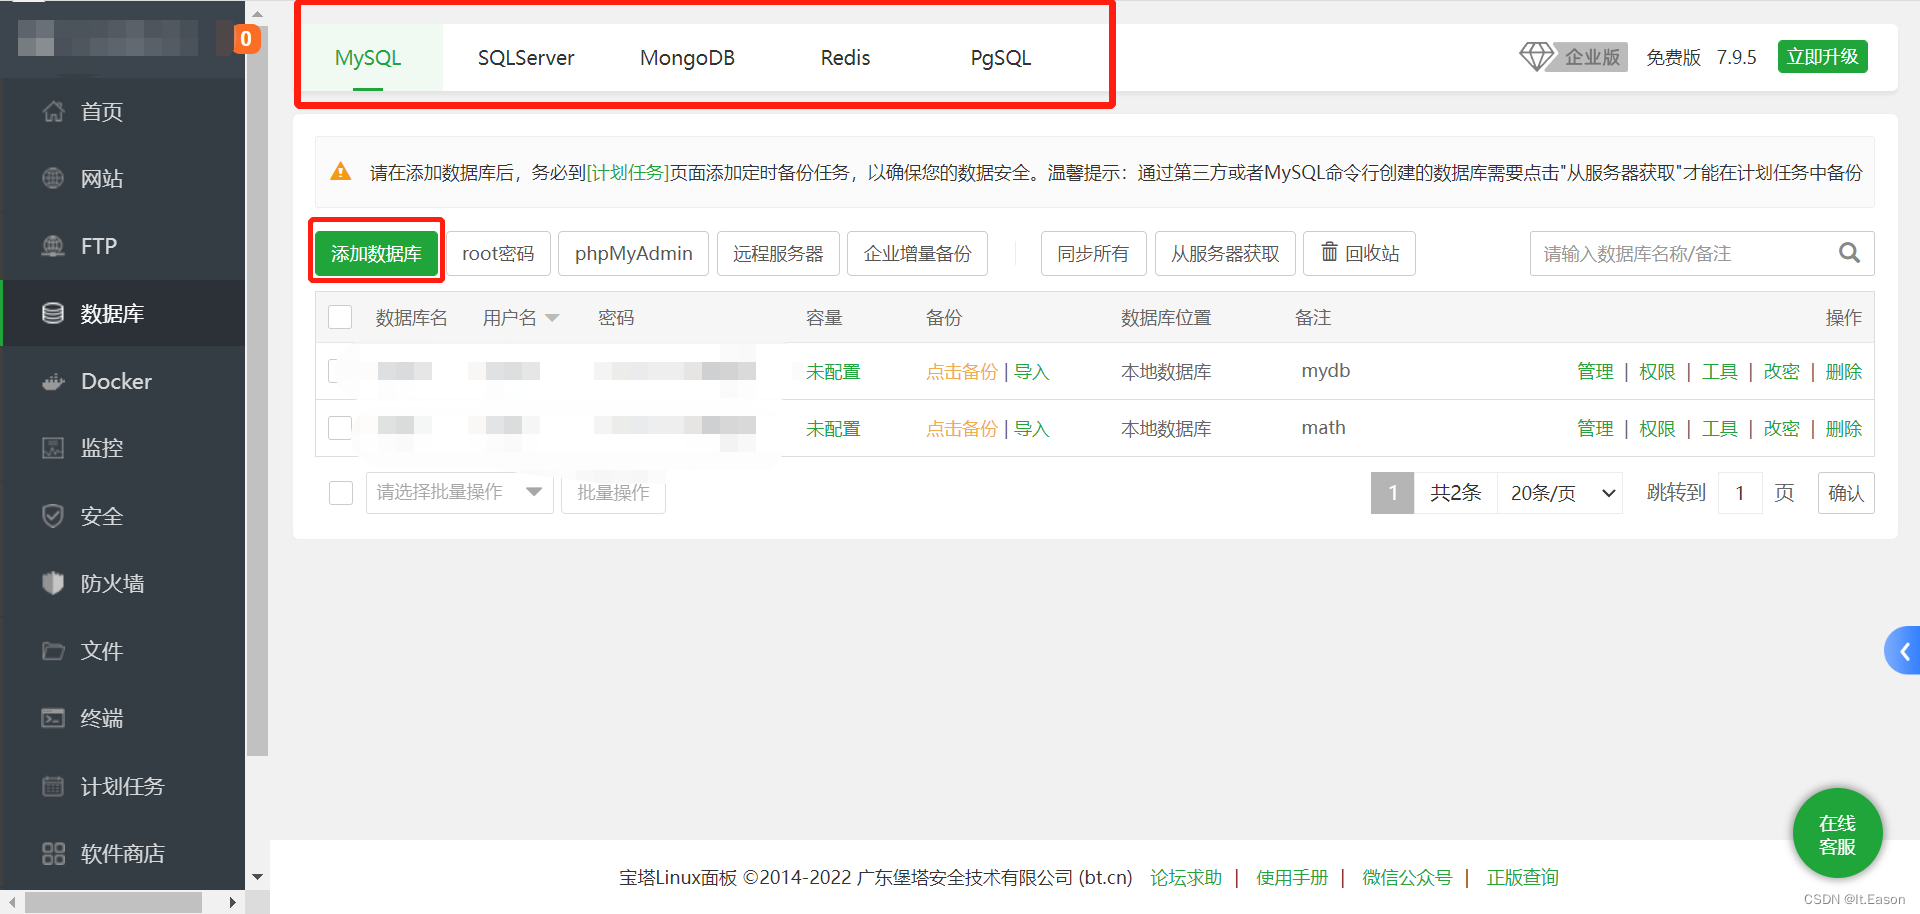The image size is (1920, 914).
Task: Click the yellow warning triangle icon
Action: coord(341,172)
